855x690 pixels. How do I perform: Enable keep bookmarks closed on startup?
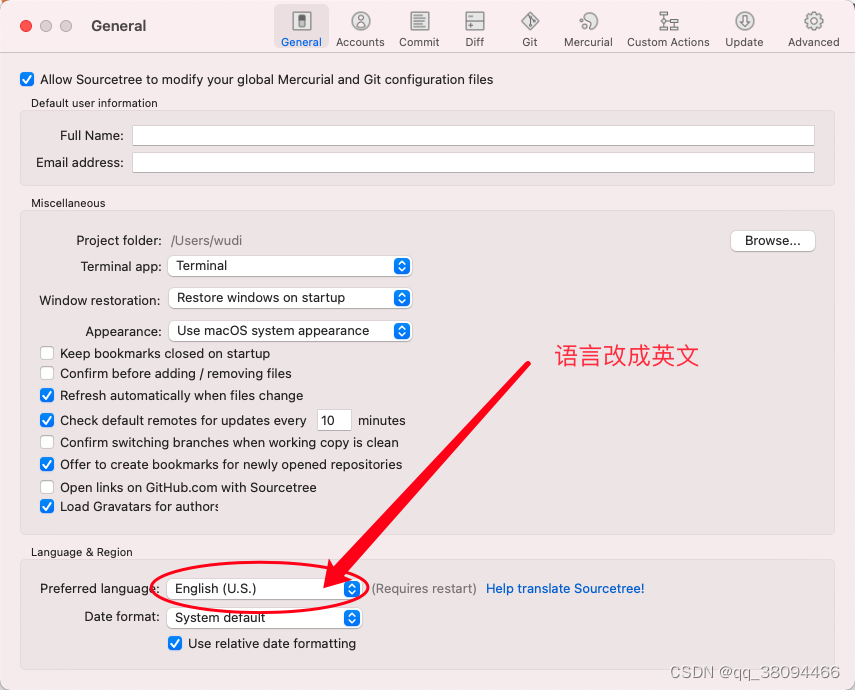tap(46, 353)
